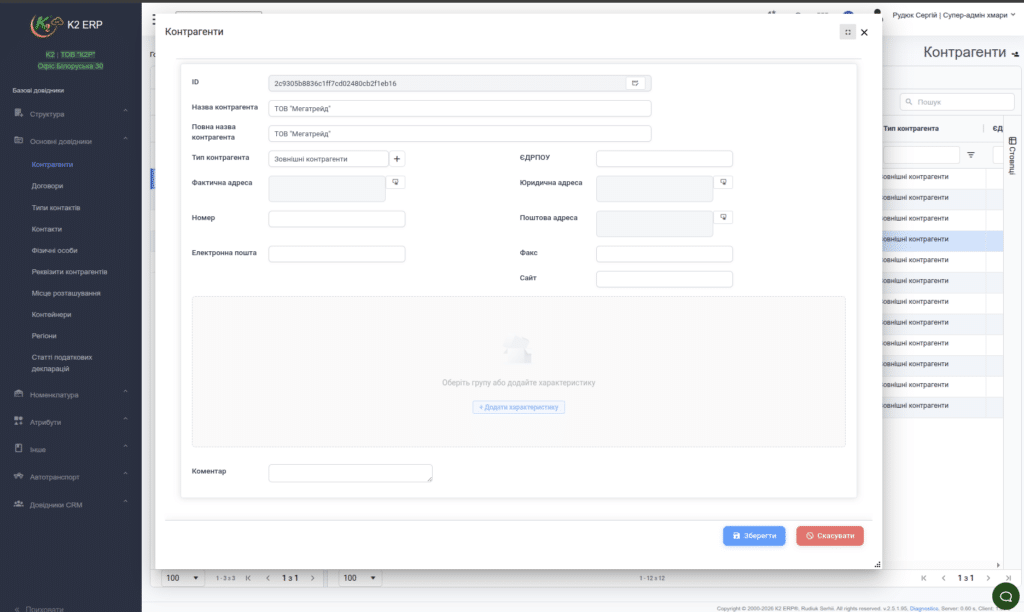
Task: Focus the ЄДРПОУ input field
Action: coord(664,159)
